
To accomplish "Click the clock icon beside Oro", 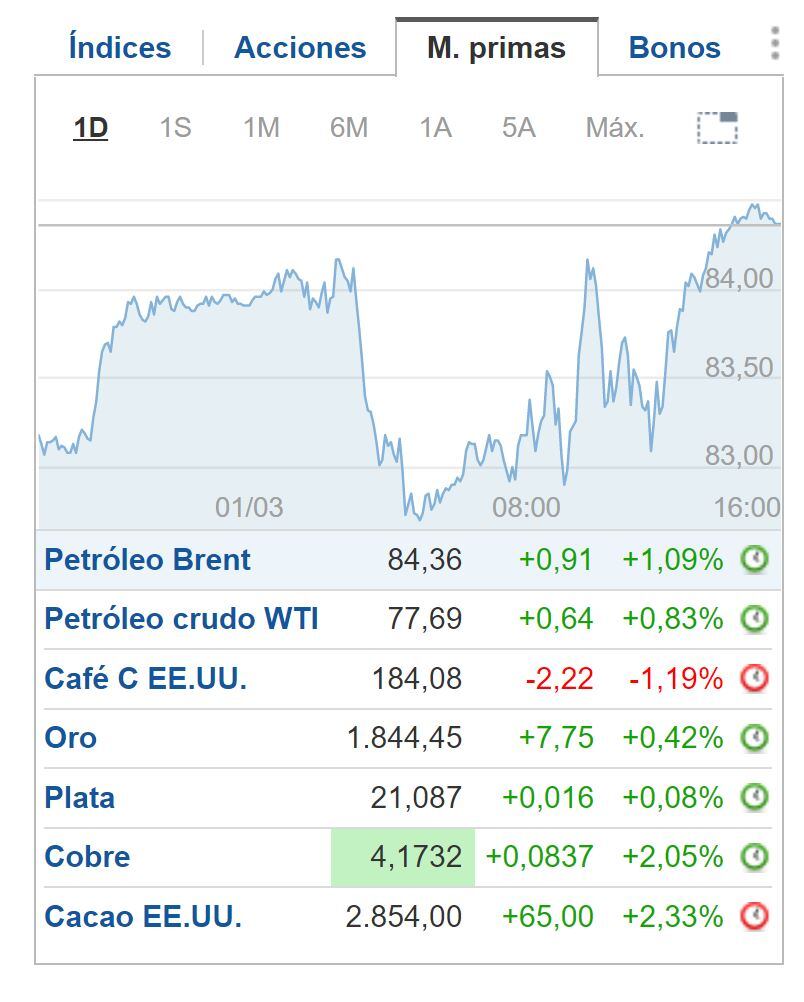I will point(755,738).
